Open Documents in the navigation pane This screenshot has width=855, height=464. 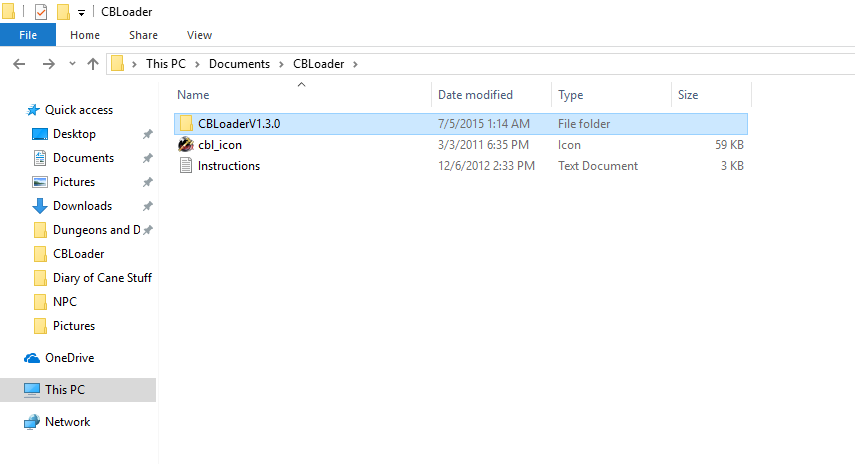coord(83,158)
